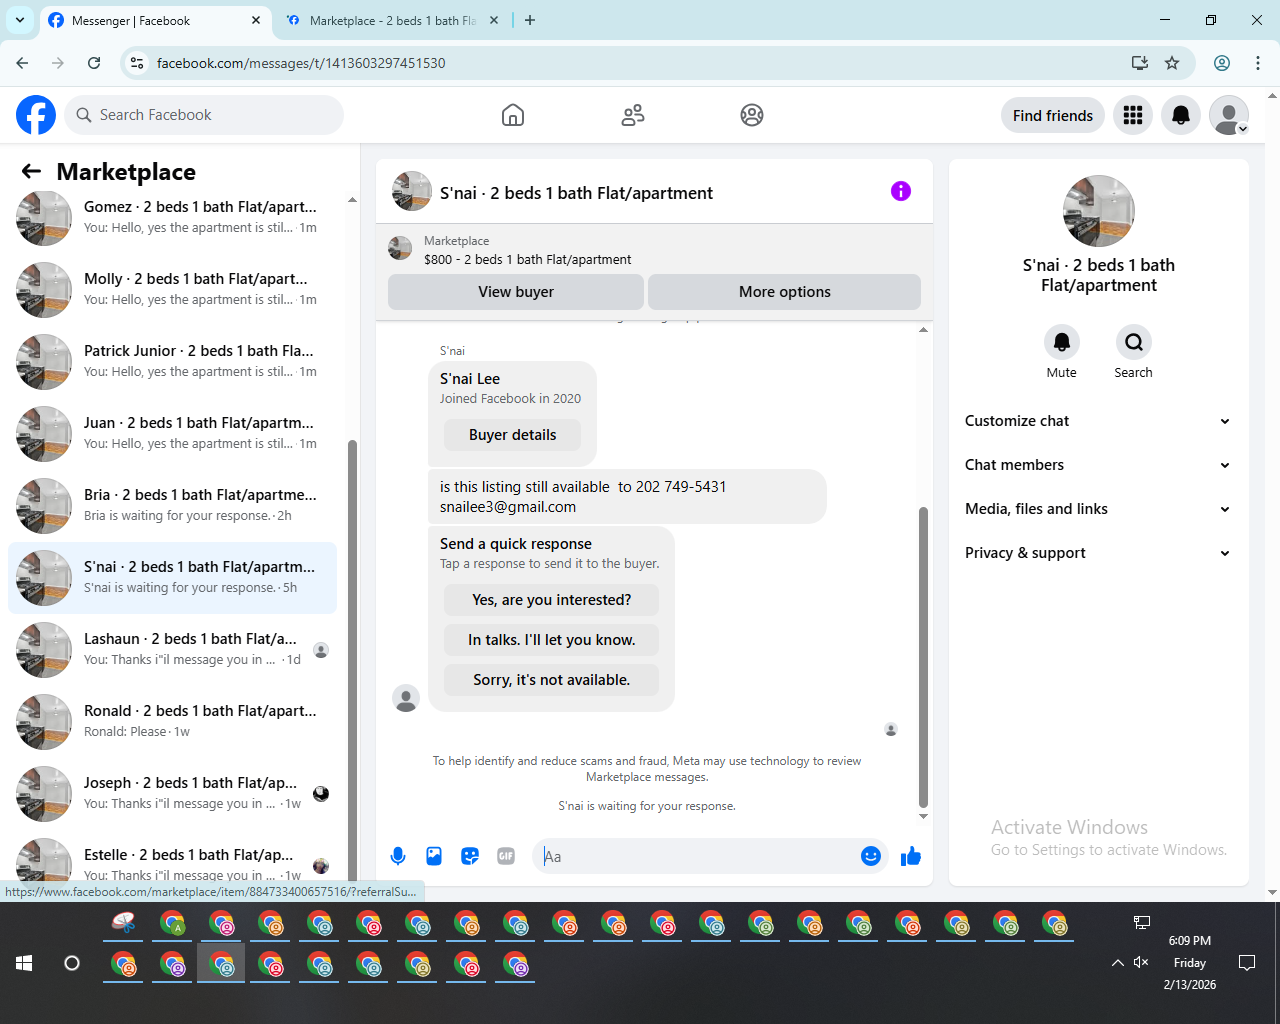Click S'nai listing thumbnail in right panel
Screen dimensions: 1280x1024
[x=1098, y=211]
